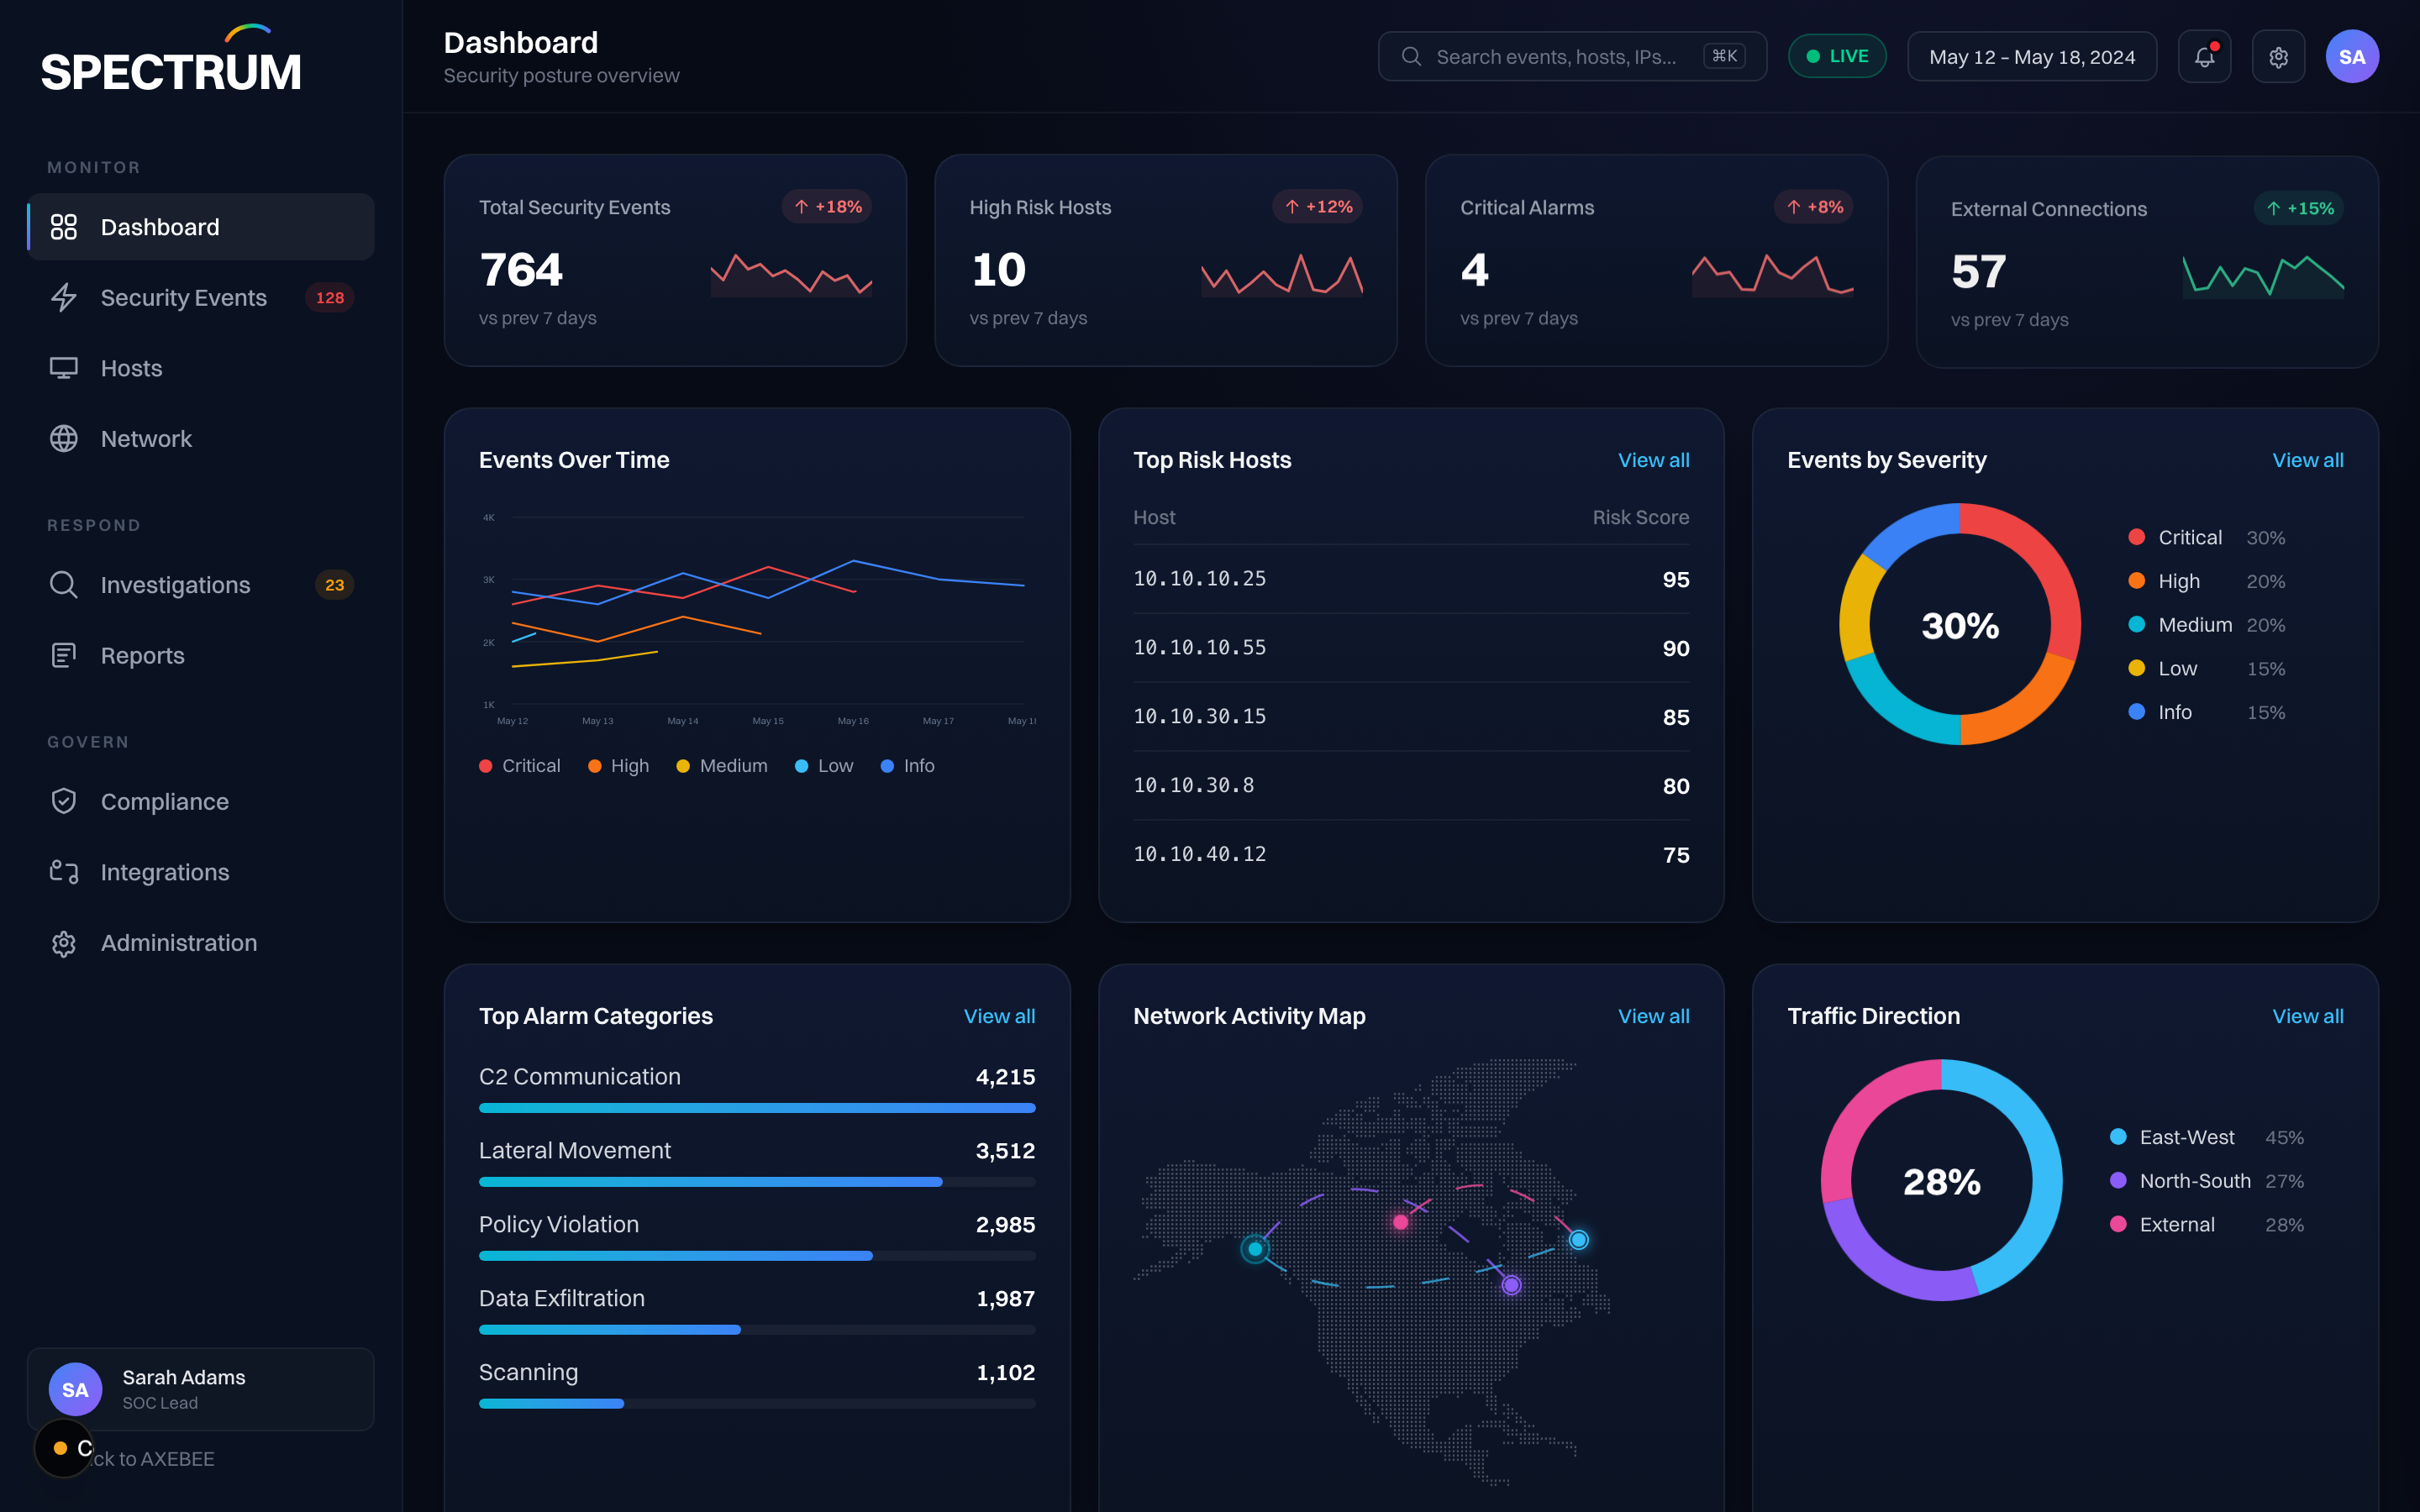Click the ⌘K shortcut badge
Viewport: 2420px width, 1512px height.
(x=1724, y=57)
